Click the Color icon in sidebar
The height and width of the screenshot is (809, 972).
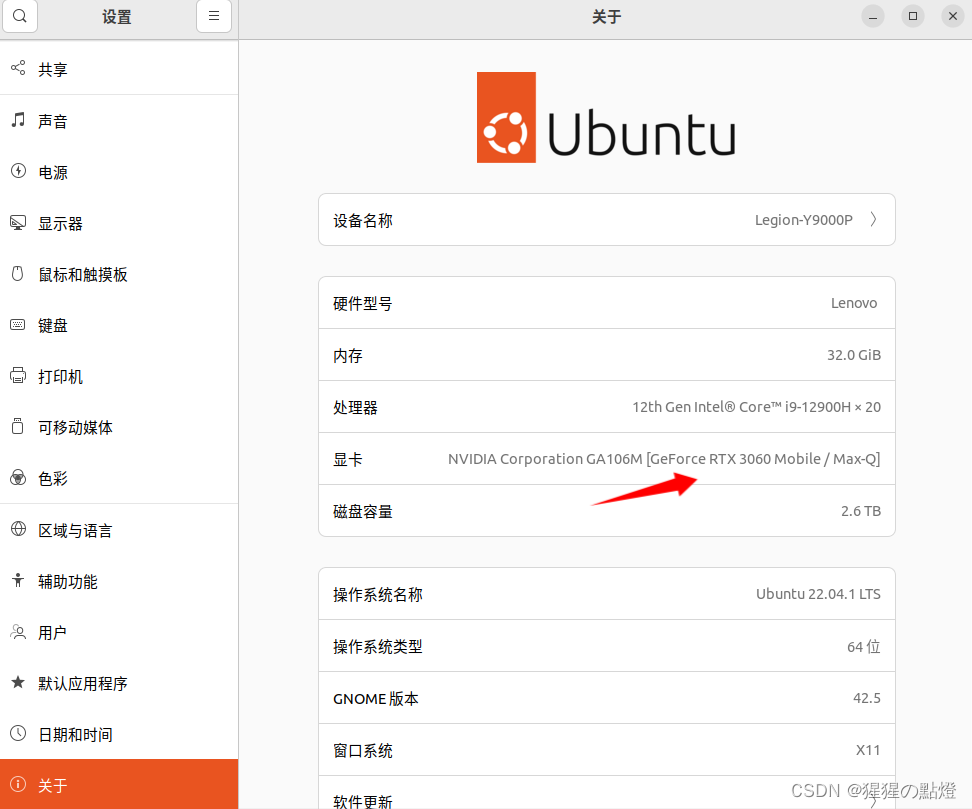[x=18, y=477]
